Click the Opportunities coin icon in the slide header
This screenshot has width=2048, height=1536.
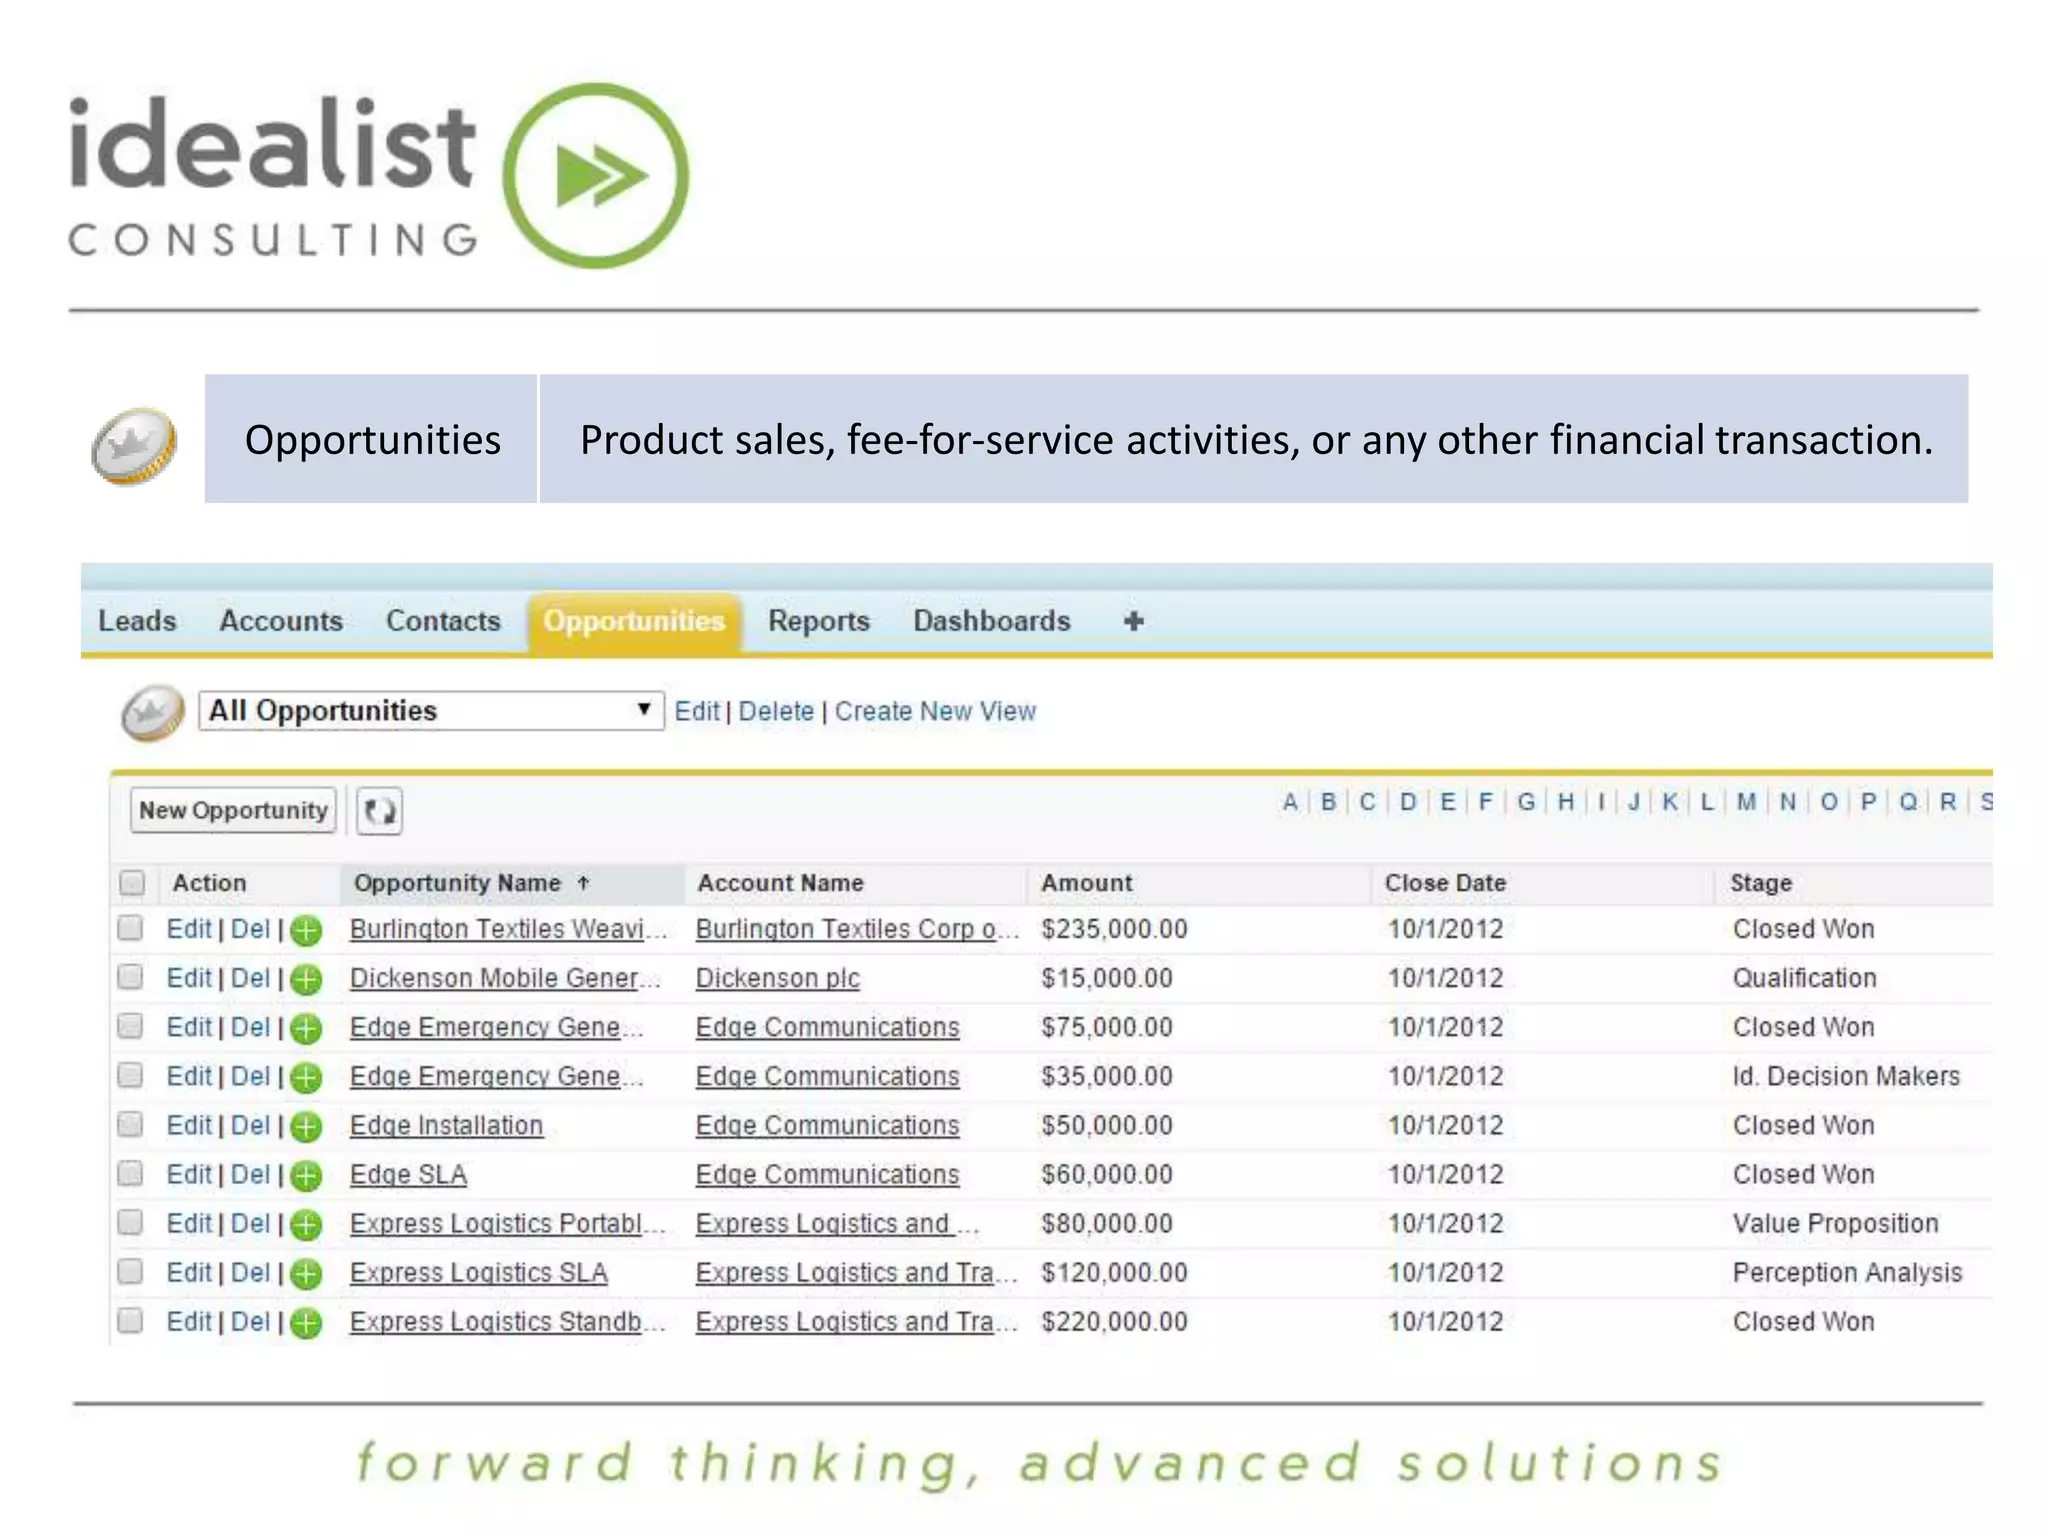134,445
